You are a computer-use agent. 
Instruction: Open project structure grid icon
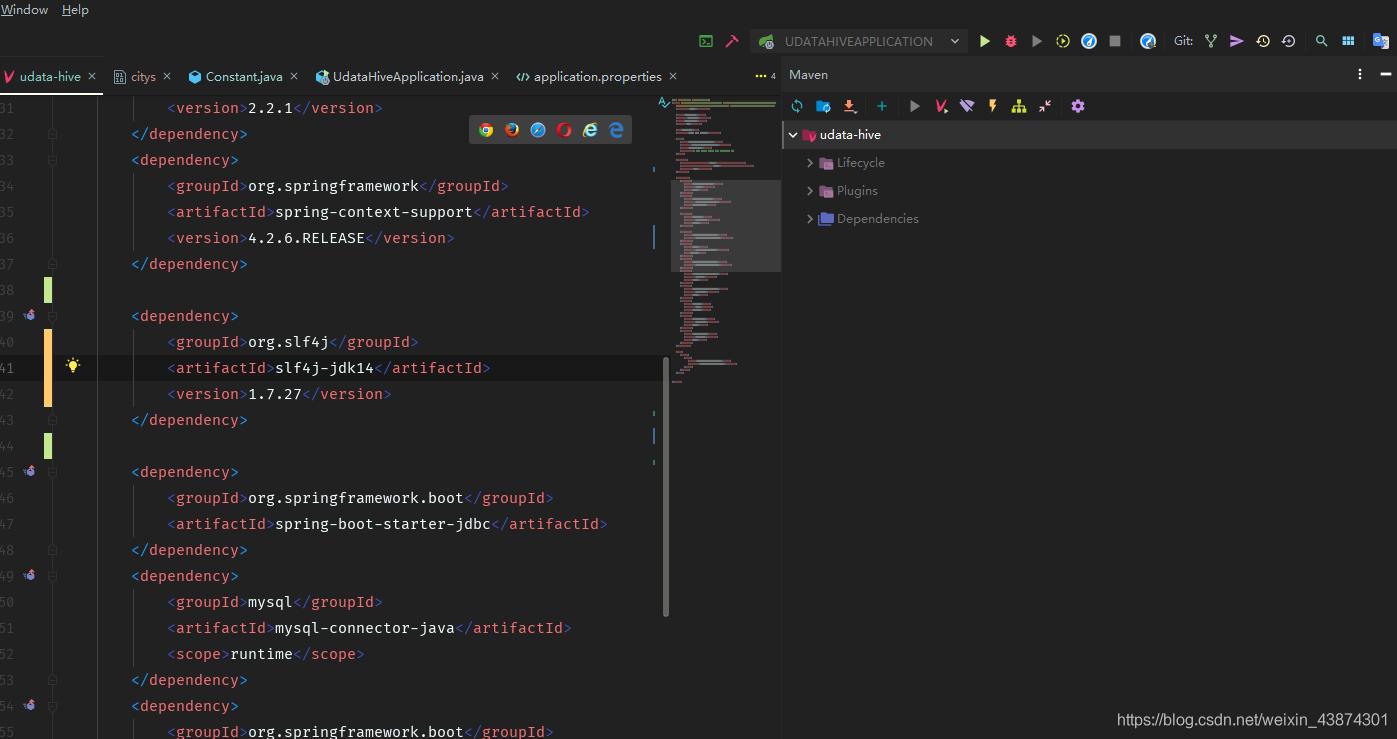[x=1348, y=41]
